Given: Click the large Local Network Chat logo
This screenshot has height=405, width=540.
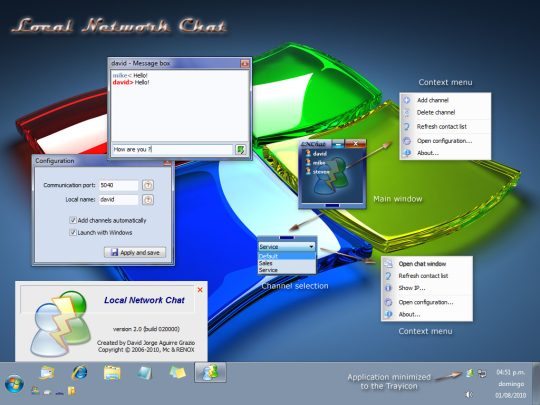Looking at the screenshot, I should click(60, 324).
